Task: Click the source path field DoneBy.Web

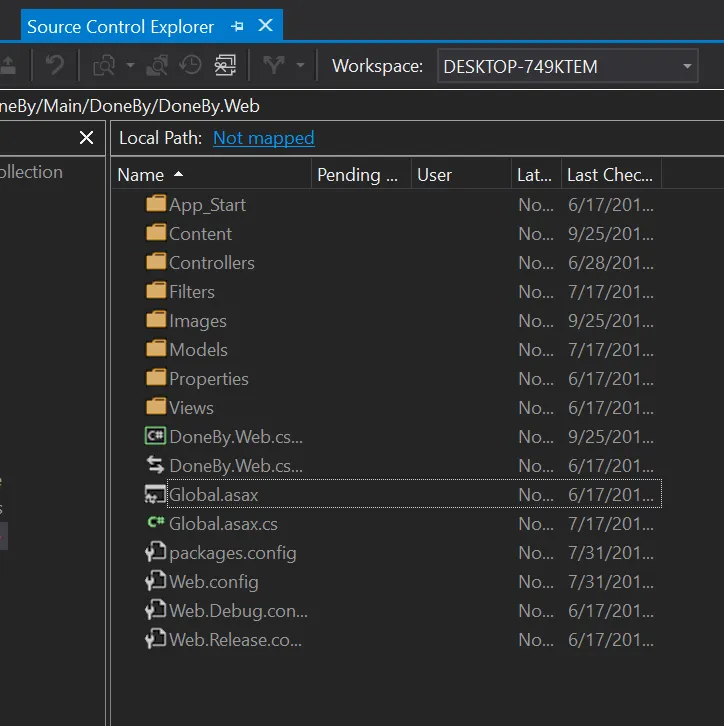Action: 130,105
